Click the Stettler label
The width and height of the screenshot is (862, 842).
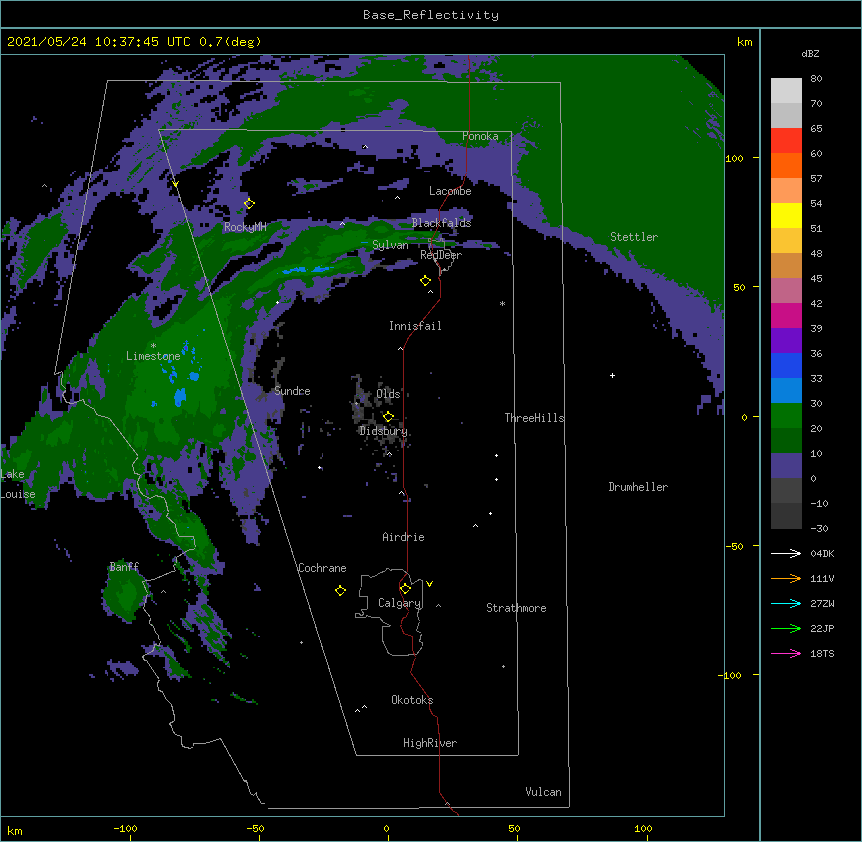click(634, 237)
